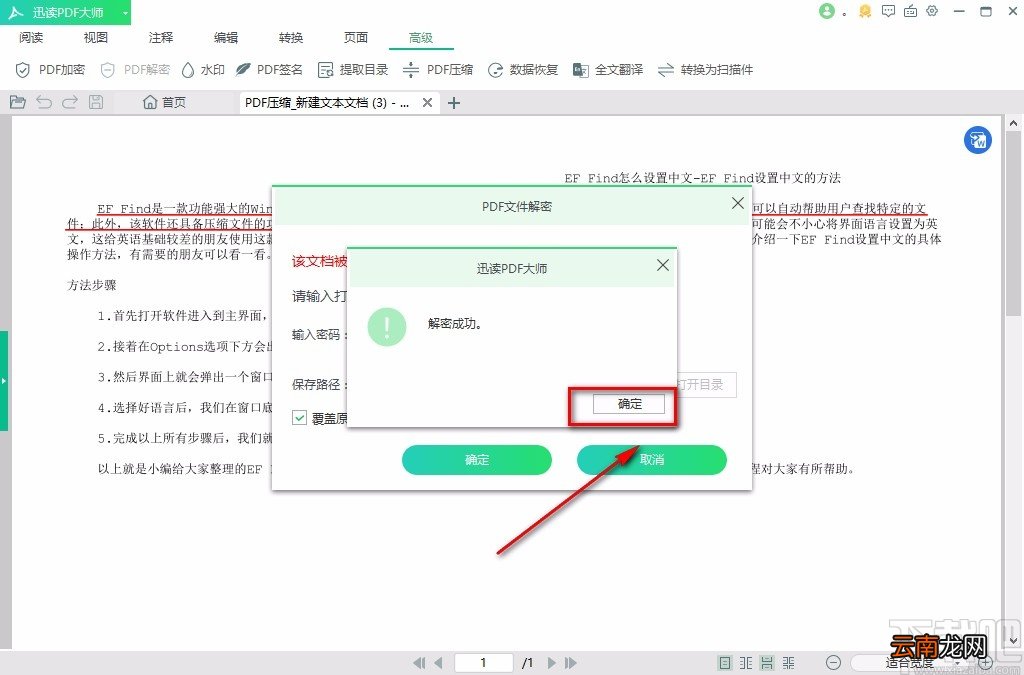The height and width of the screenshot is (675, 1024).
Task: Click the scrollbar down arrow
Action: [1013, 640]
